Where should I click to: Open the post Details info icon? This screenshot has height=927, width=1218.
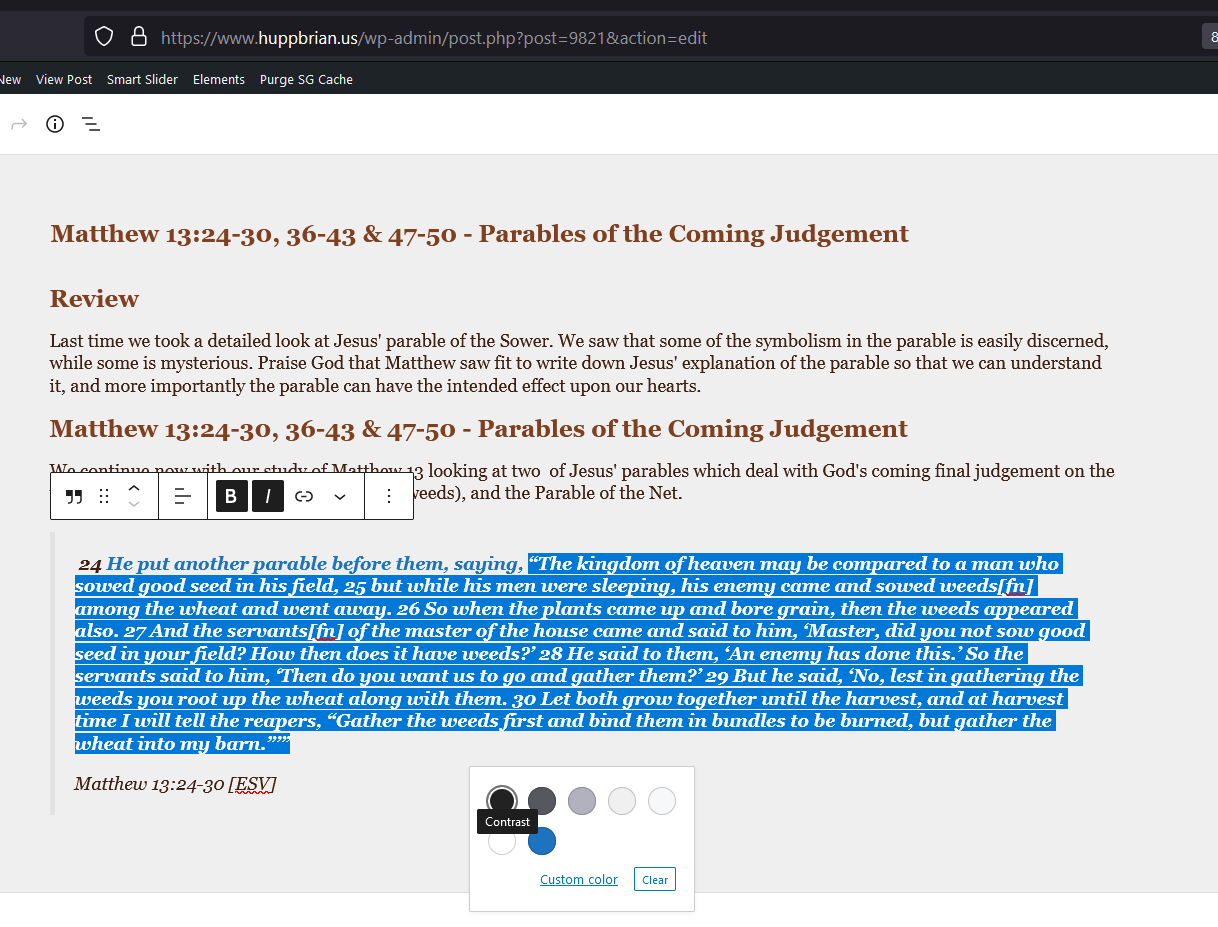[55, 124]
